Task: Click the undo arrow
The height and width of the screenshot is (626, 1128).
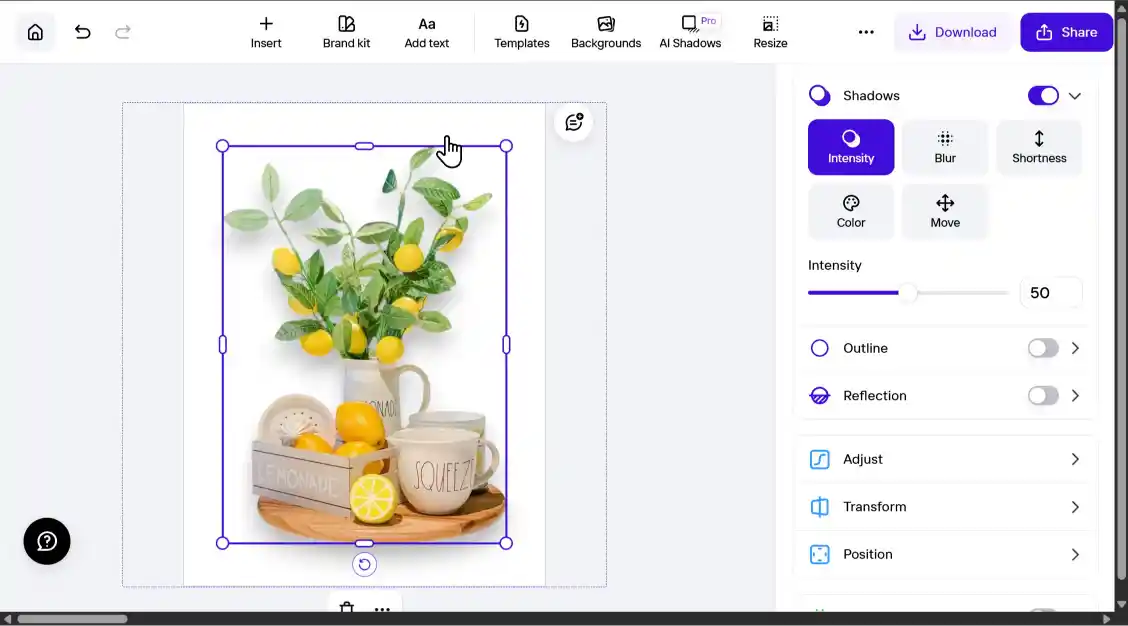Action: tap(82, 31)
